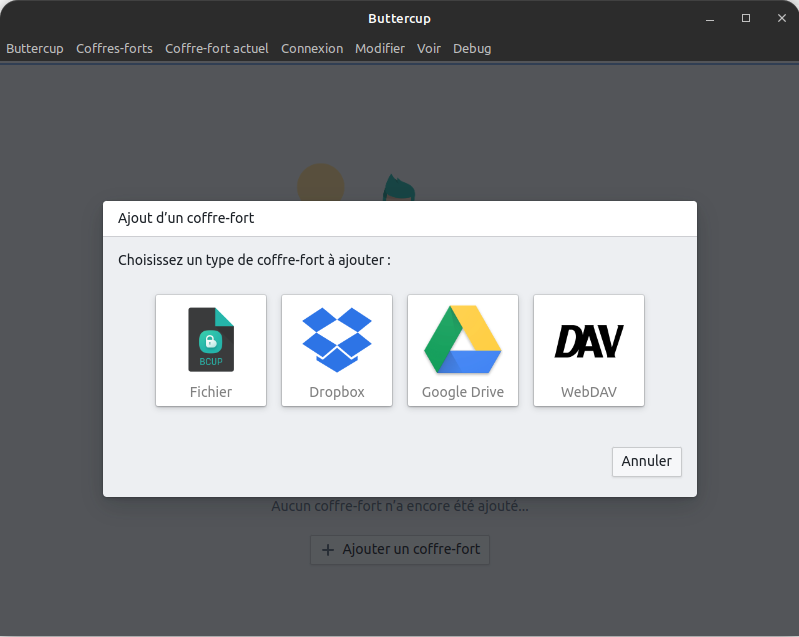
Task: Open the Coffre-fort actuel menu
Action: coord(217,48)
